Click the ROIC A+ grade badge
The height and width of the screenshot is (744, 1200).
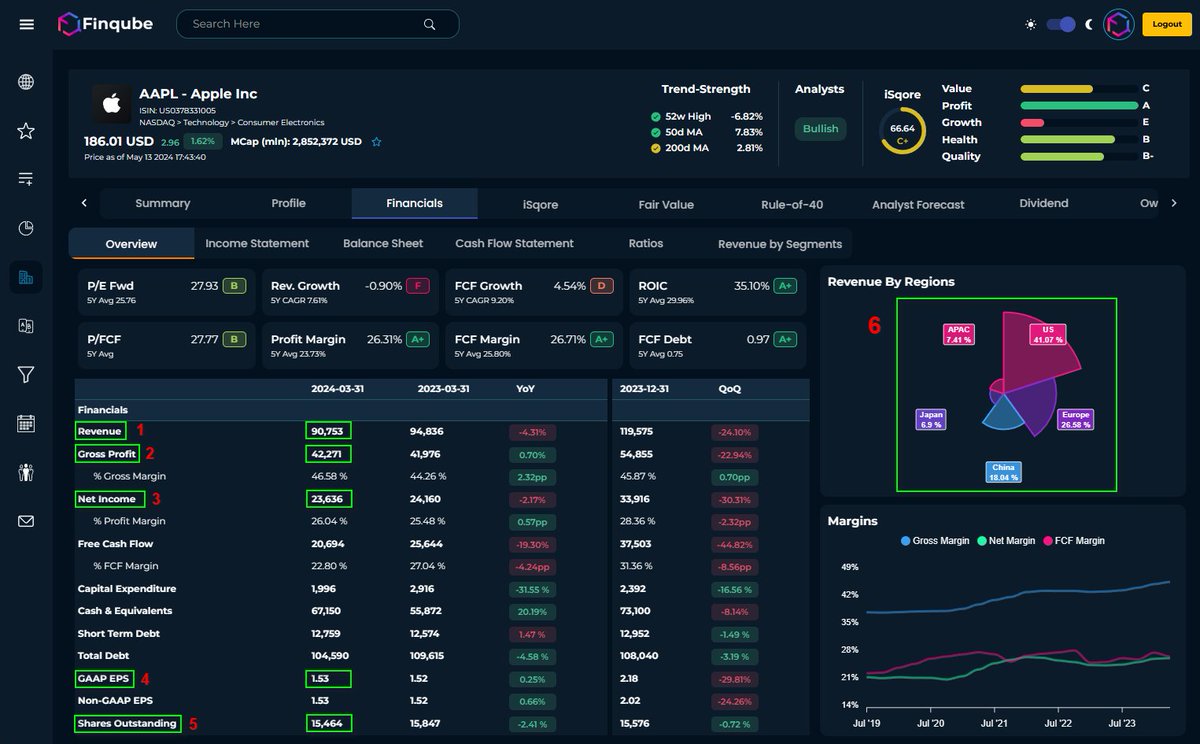[x=785, y=286]
